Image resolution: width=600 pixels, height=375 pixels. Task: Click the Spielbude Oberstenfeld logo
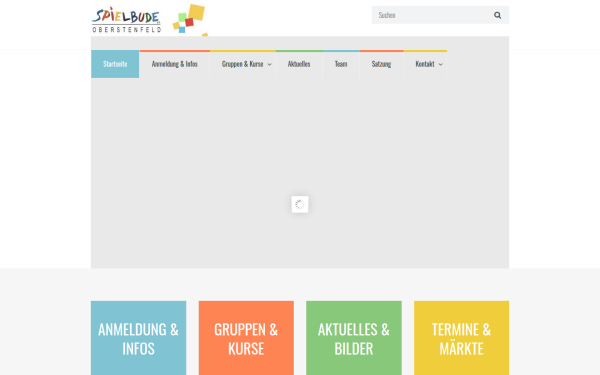tap(150, 20)
